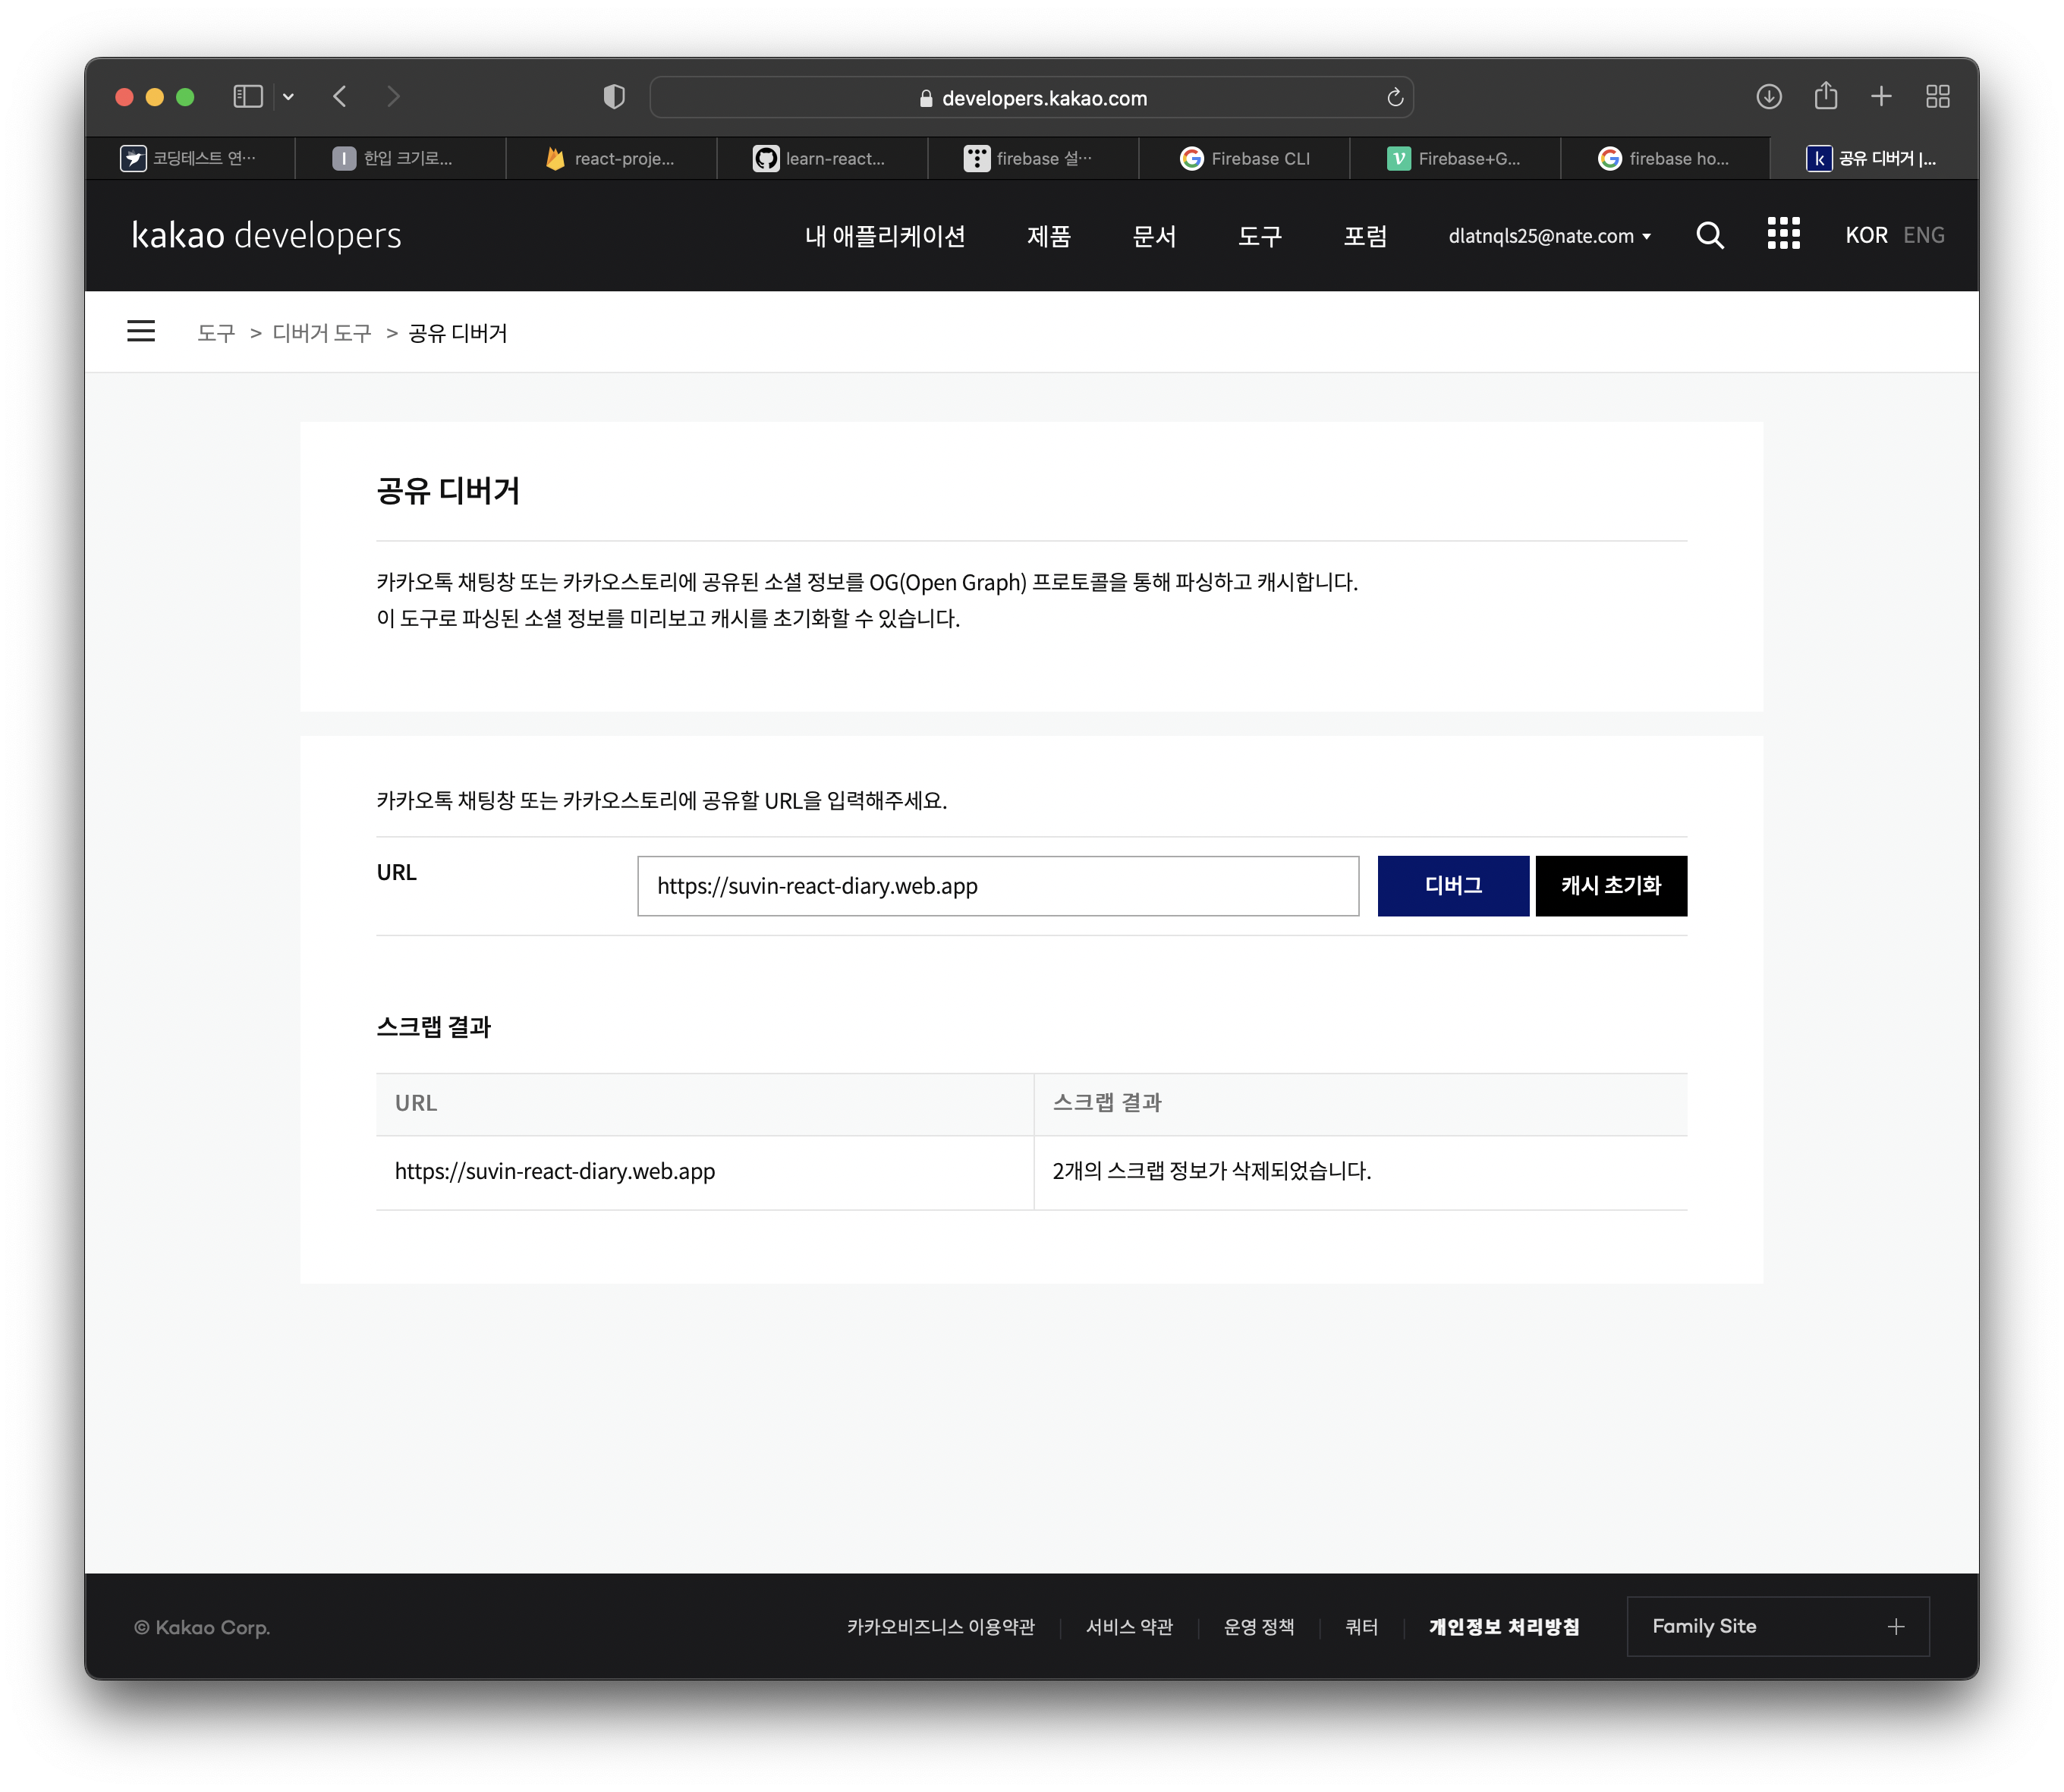The image size is (2064, 1792).
Task: Open the 개인정보 처리방침 footer link
Action: [1503, 1627]
